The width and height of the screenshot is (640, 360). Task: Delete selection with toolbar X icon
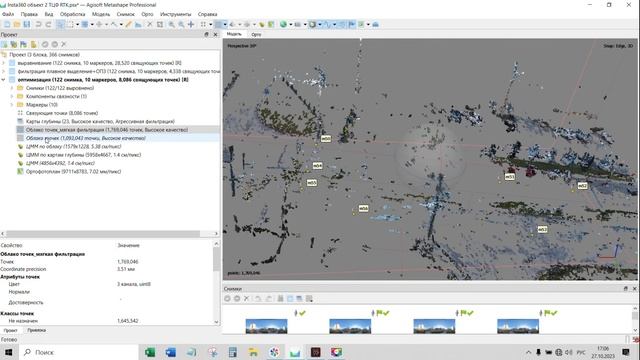point(149,24)
